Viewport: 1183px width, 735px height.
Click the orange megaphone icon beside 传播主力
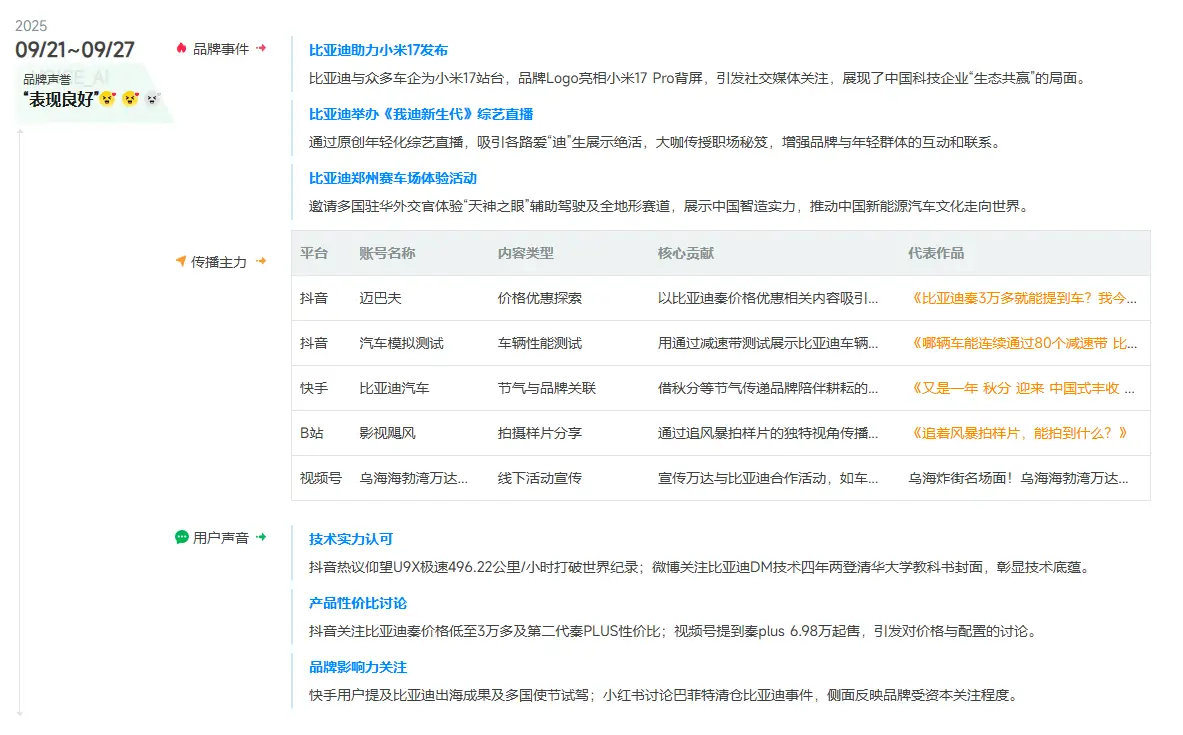[x=181, y=262]
